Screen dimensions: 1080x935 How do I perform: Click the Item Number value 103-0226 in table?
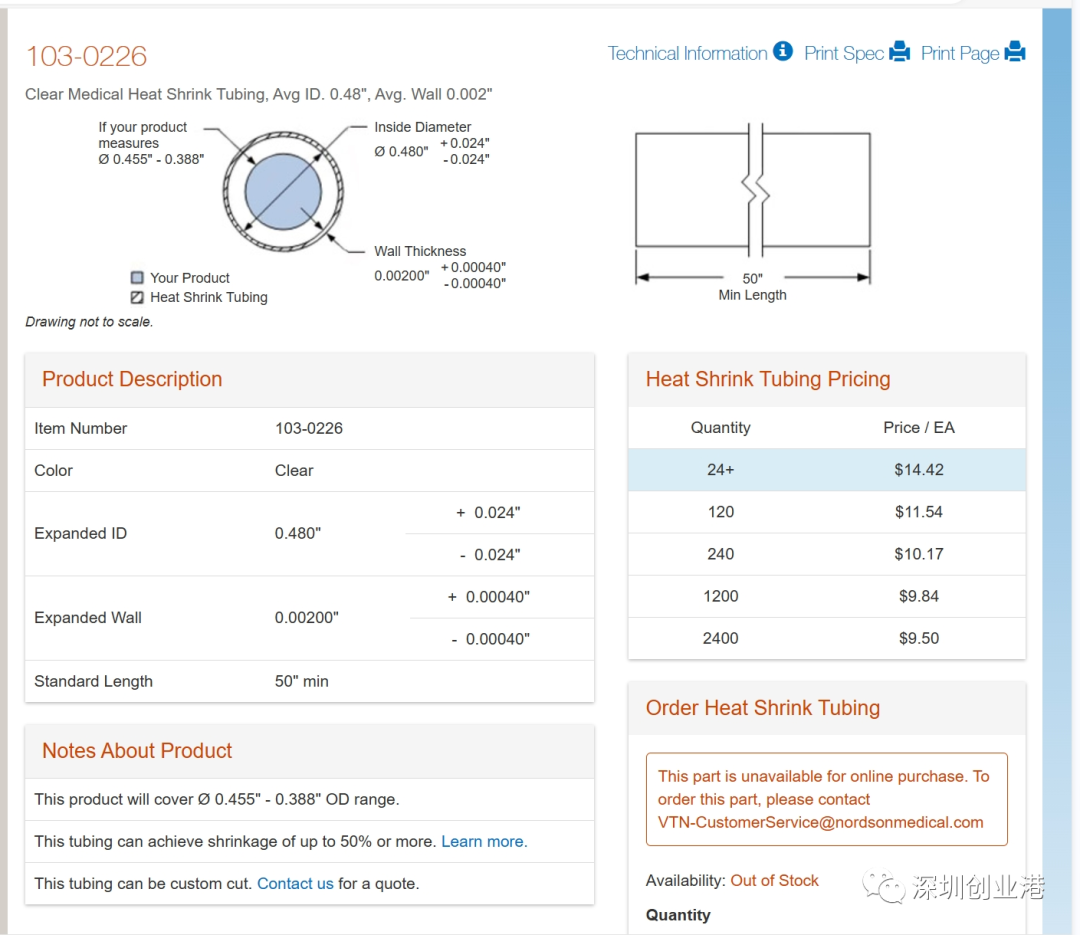click(309, 428)
